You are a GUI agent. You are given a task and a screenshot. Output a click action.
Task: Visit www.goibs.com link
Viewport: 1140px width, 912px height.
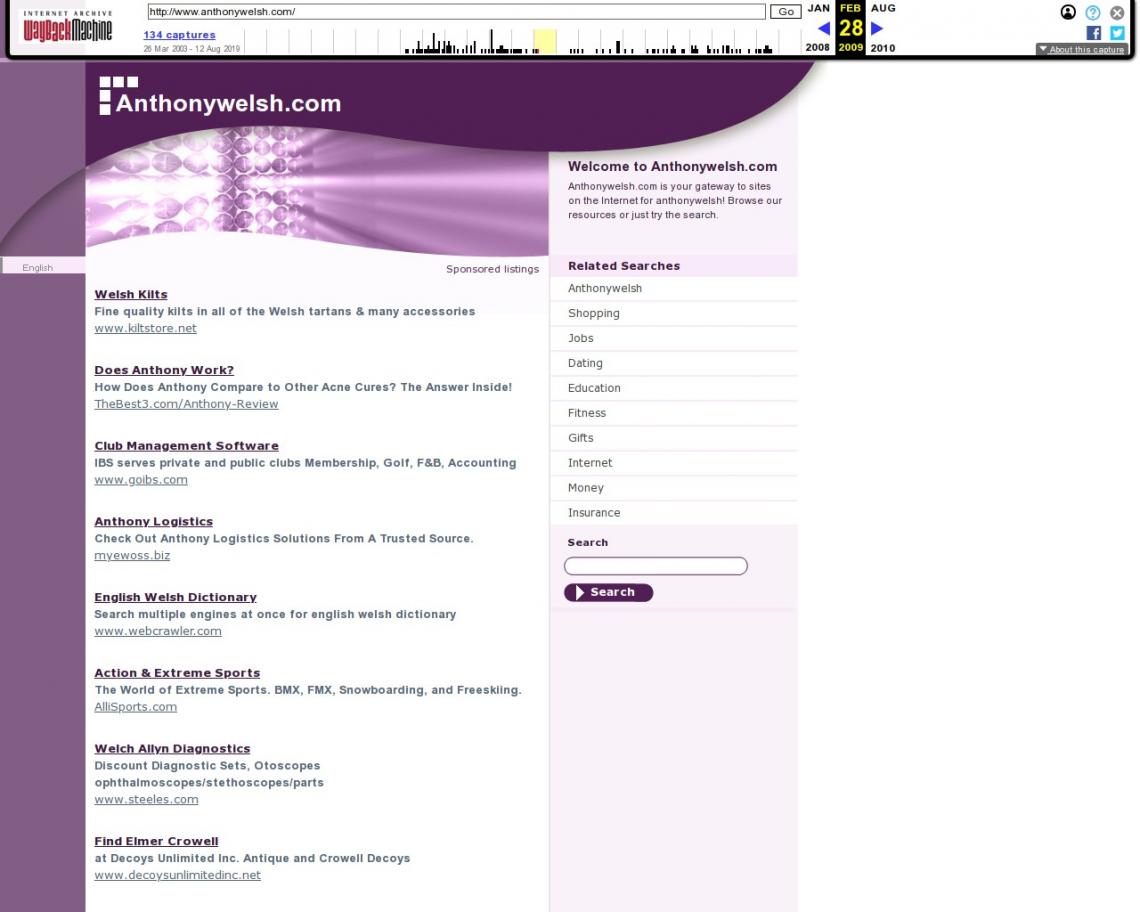[141, 479]
